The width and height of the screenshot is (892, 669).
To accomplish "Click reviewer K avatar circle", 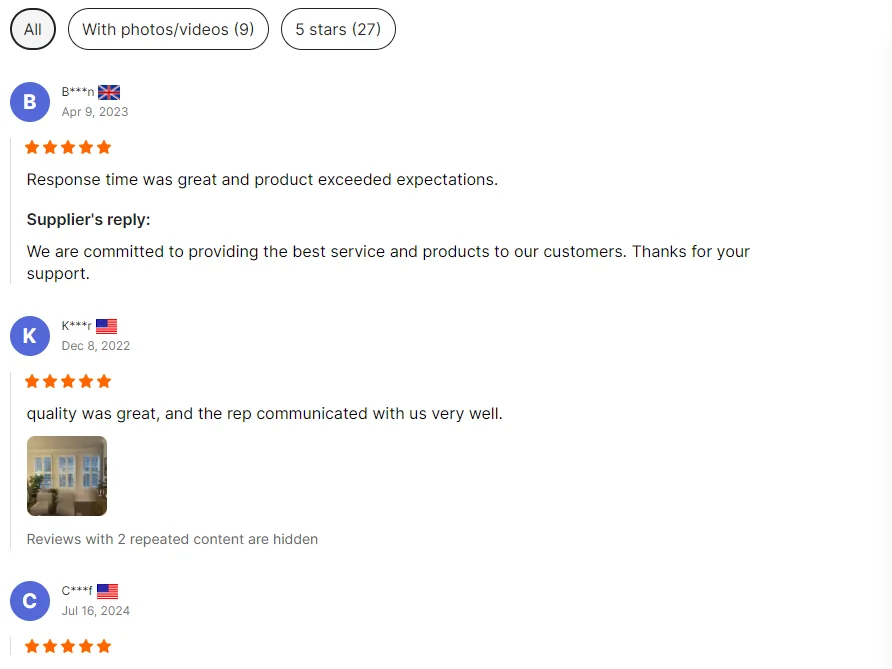I will pyautogui.click(x=30, y=336).
